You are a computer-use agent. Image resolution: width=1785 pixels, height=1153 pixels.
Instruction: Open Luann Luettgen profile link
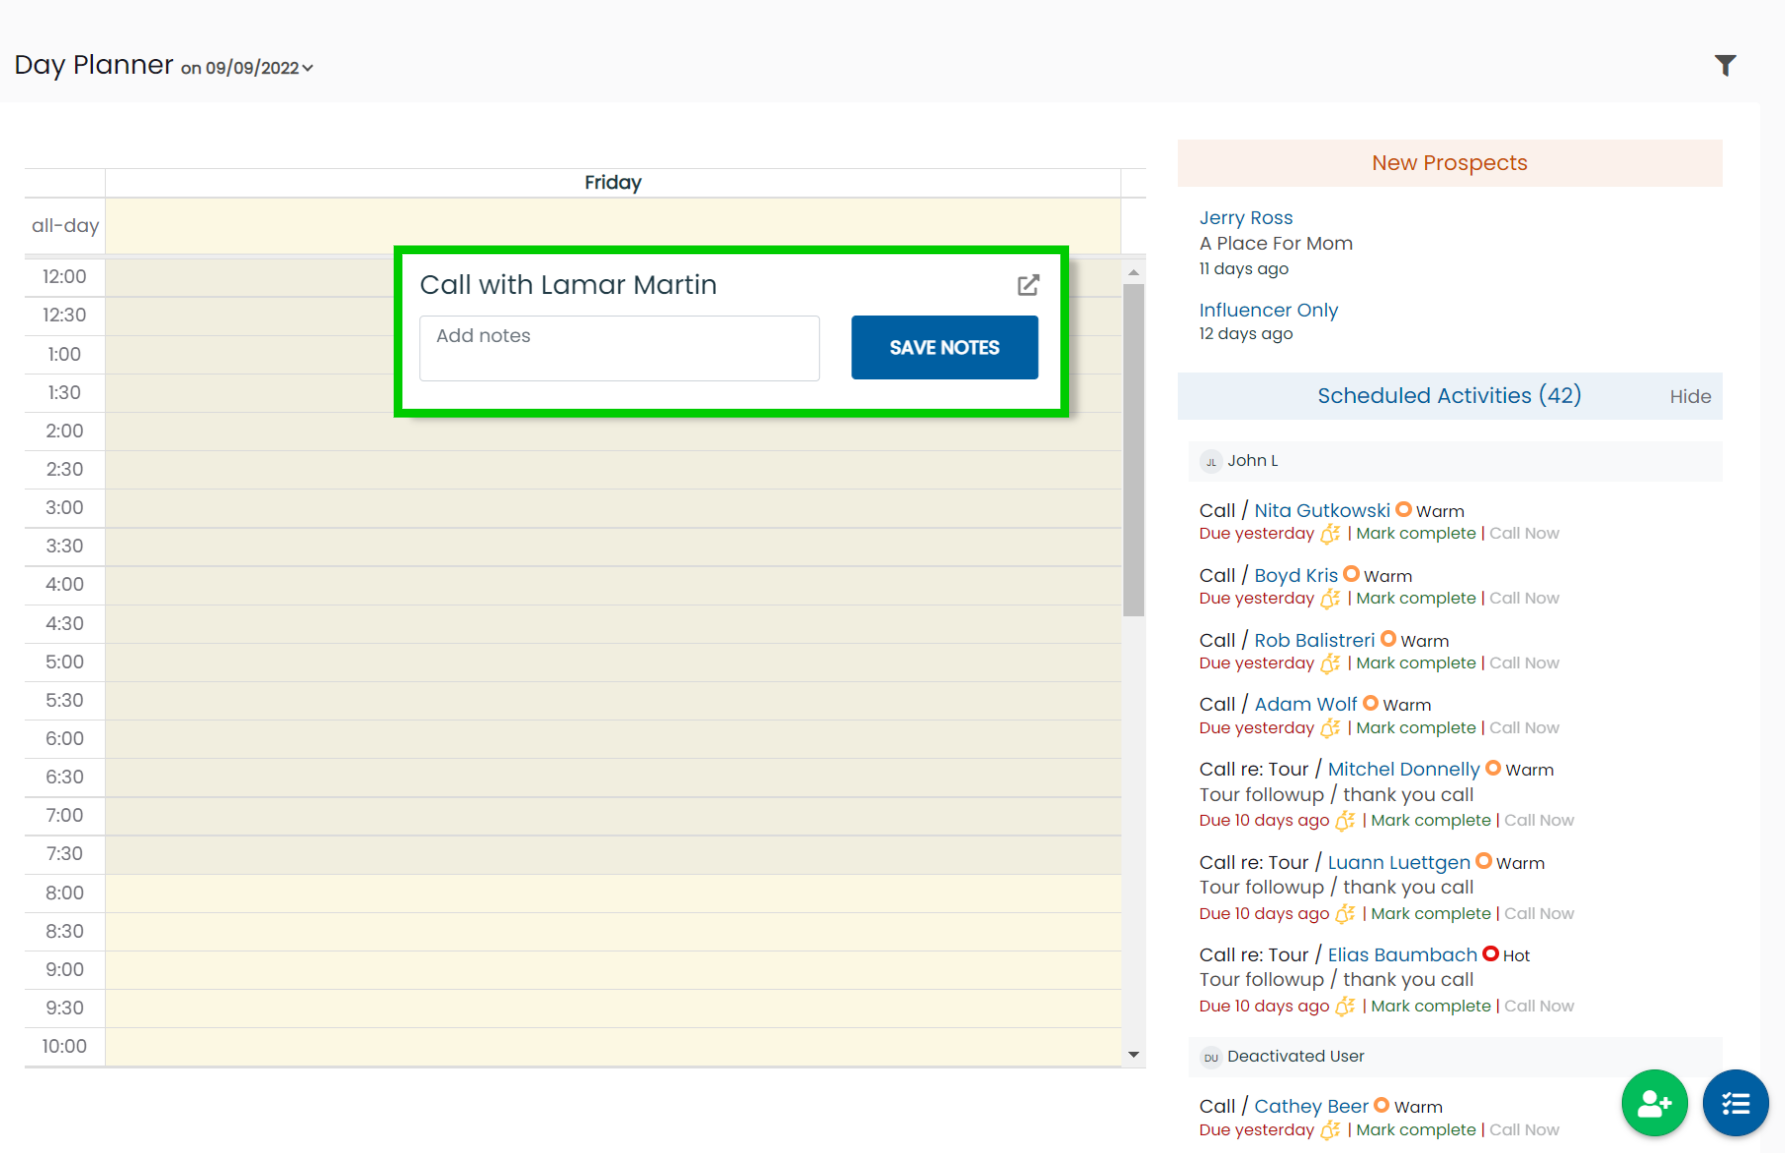tap(1398, 863)
